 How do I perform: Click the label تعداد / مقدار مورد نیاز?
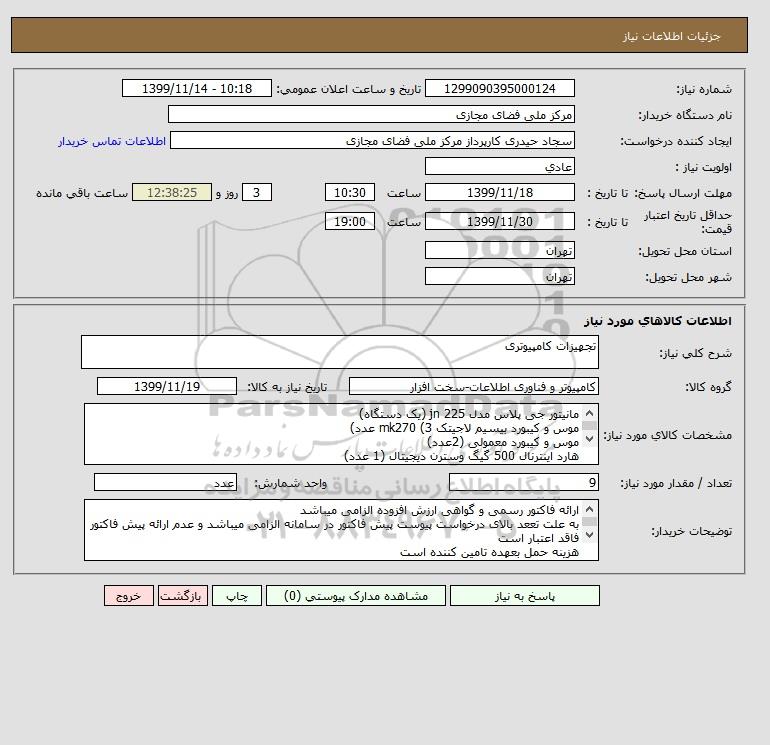[676, 483]
